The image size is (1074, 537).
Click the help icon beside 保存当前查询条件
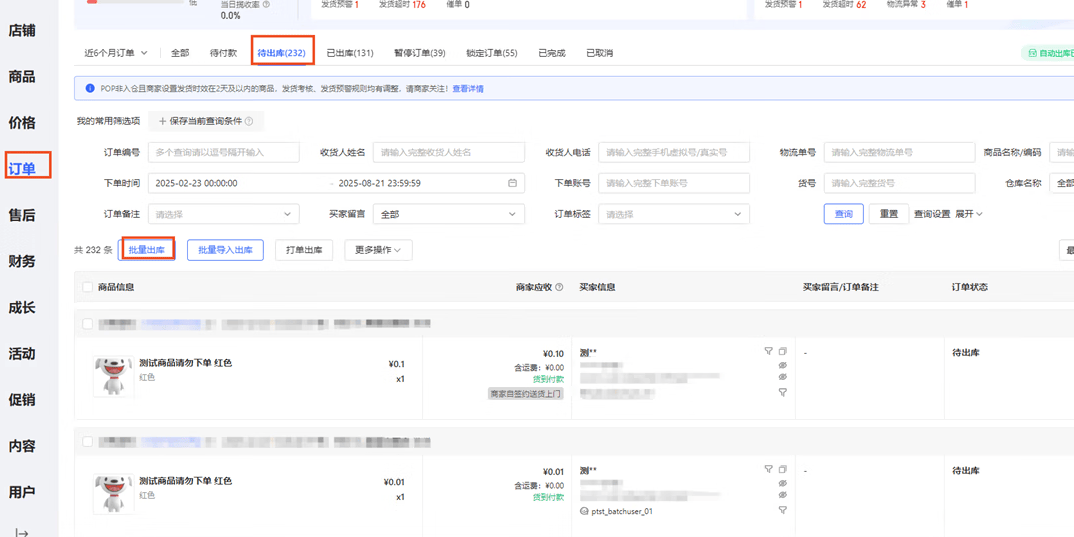[x=249, y=121]
